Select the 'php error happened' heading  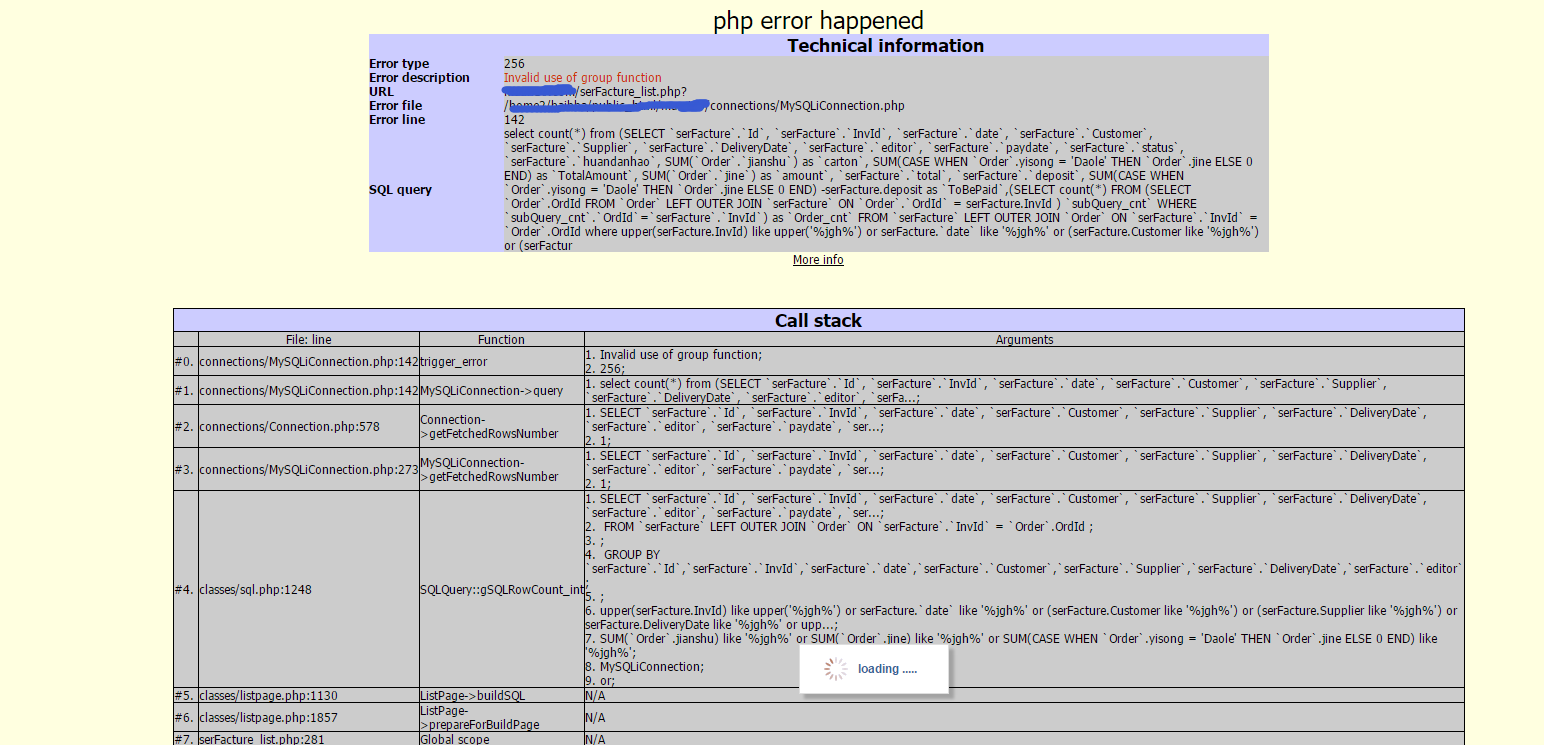pos(818,20)
